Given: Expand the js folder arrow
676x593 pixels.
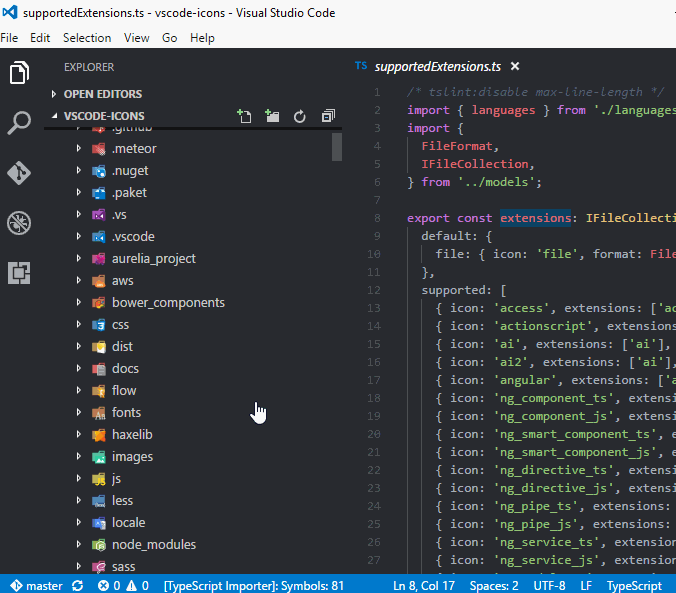Looking at the screenshot, I should pos(78,478).
